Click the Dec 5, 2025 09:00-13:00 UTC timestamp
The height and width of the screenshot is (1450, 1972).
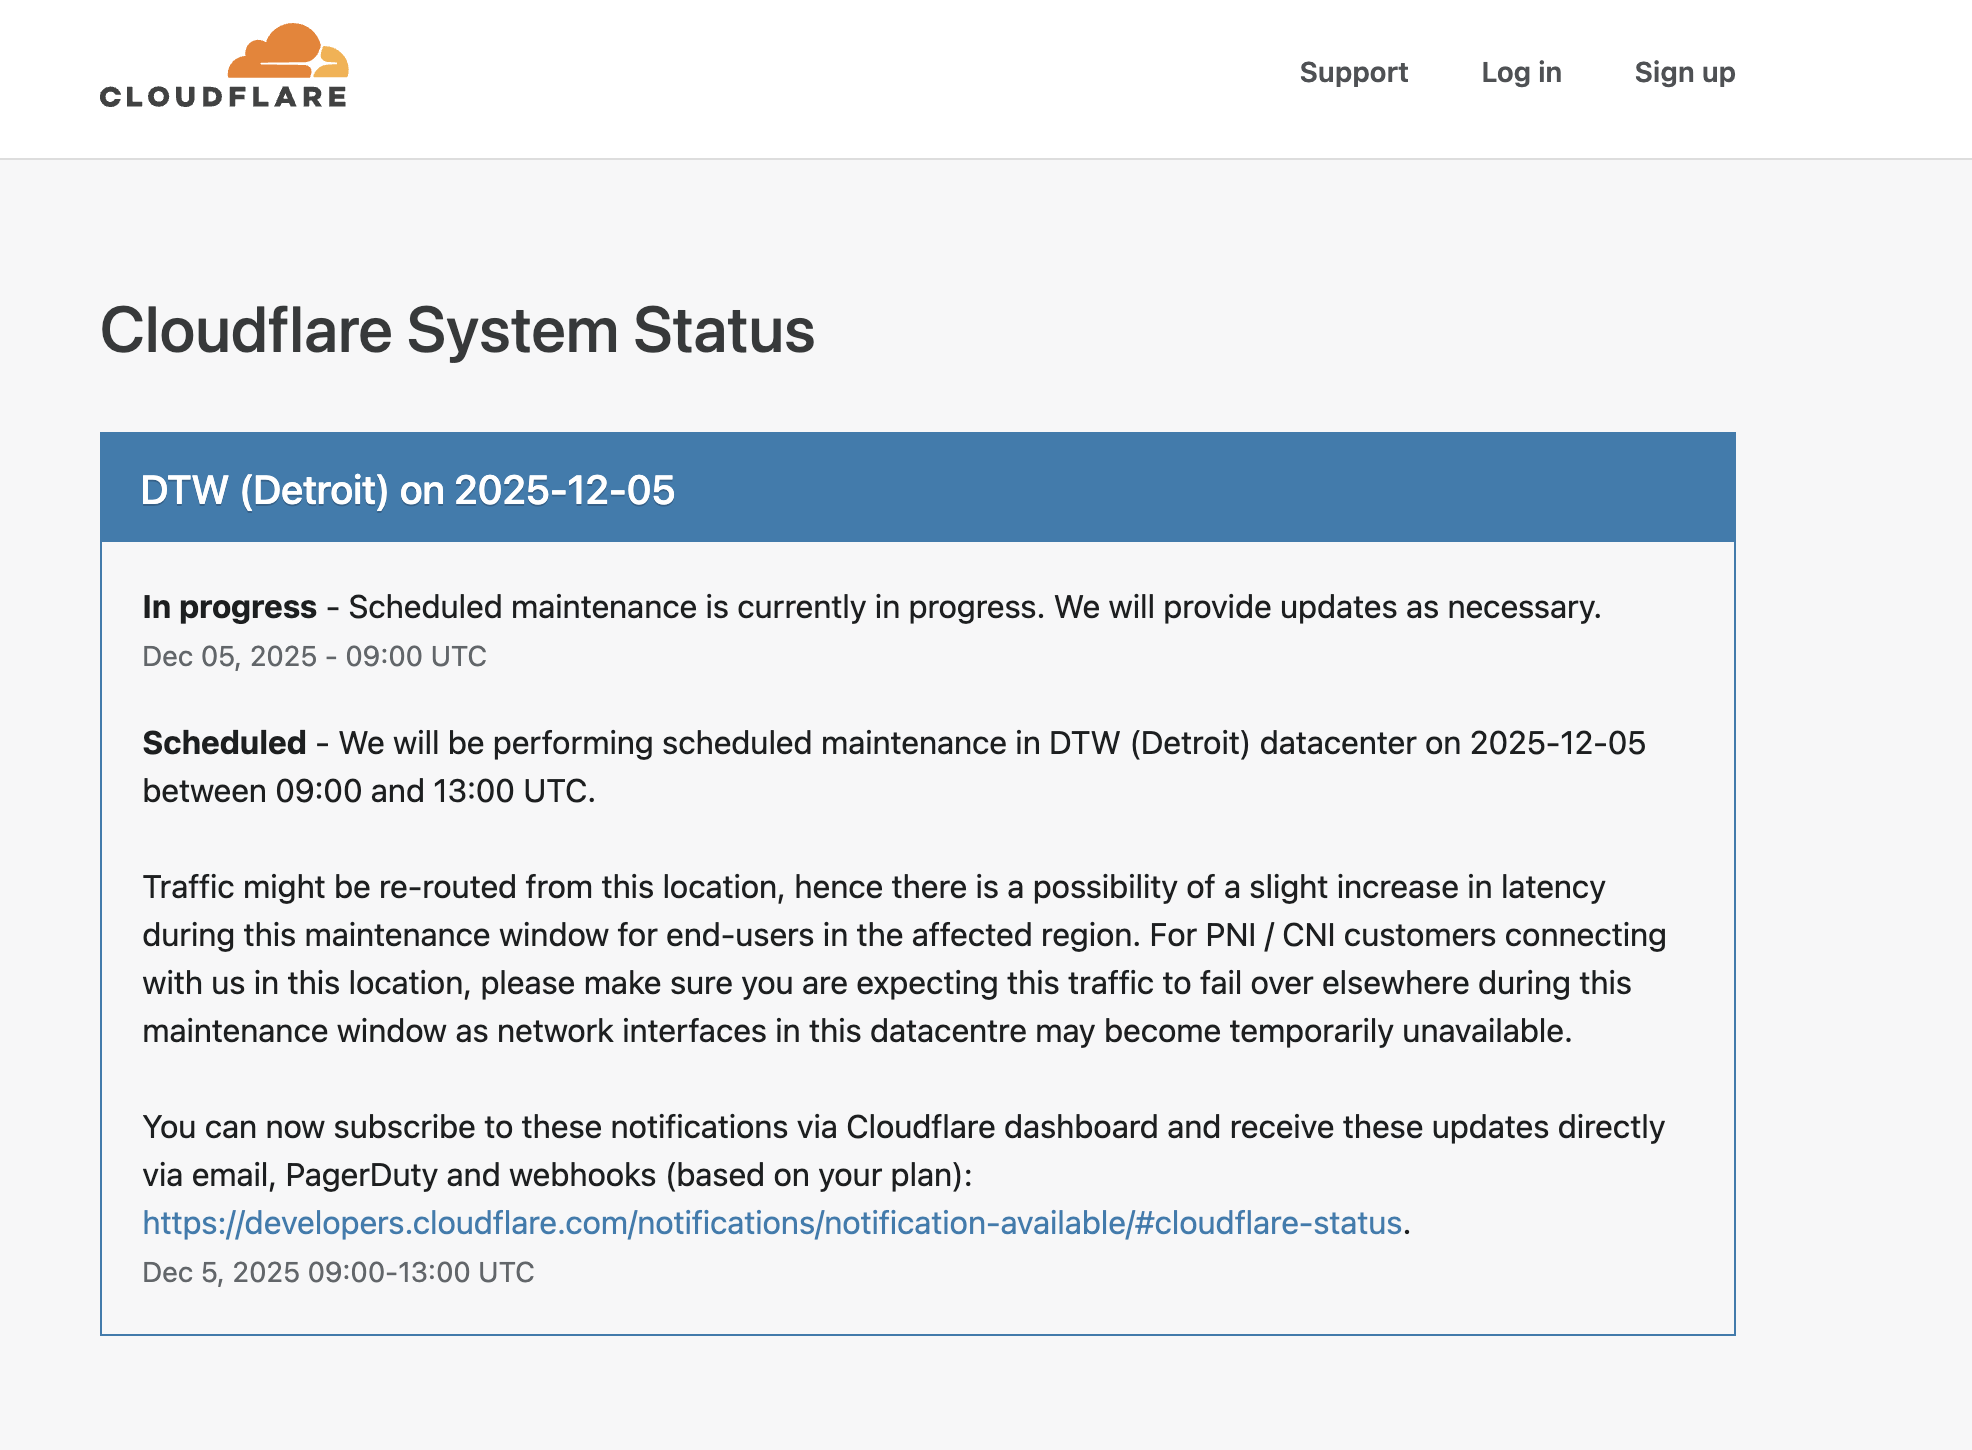[338, 1272]
